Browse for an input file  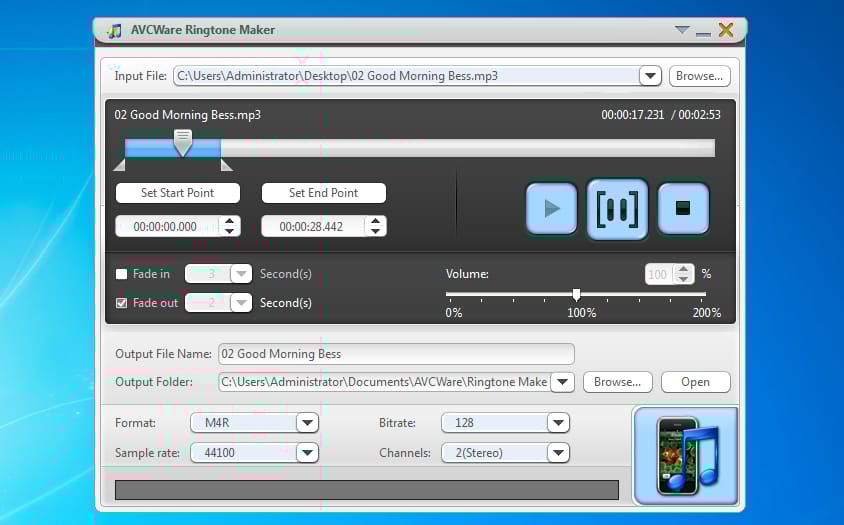(699, 76)
